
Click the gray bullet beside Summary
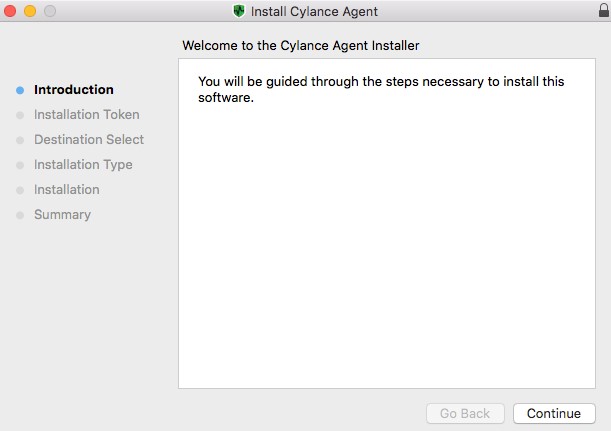click(20, 215)
